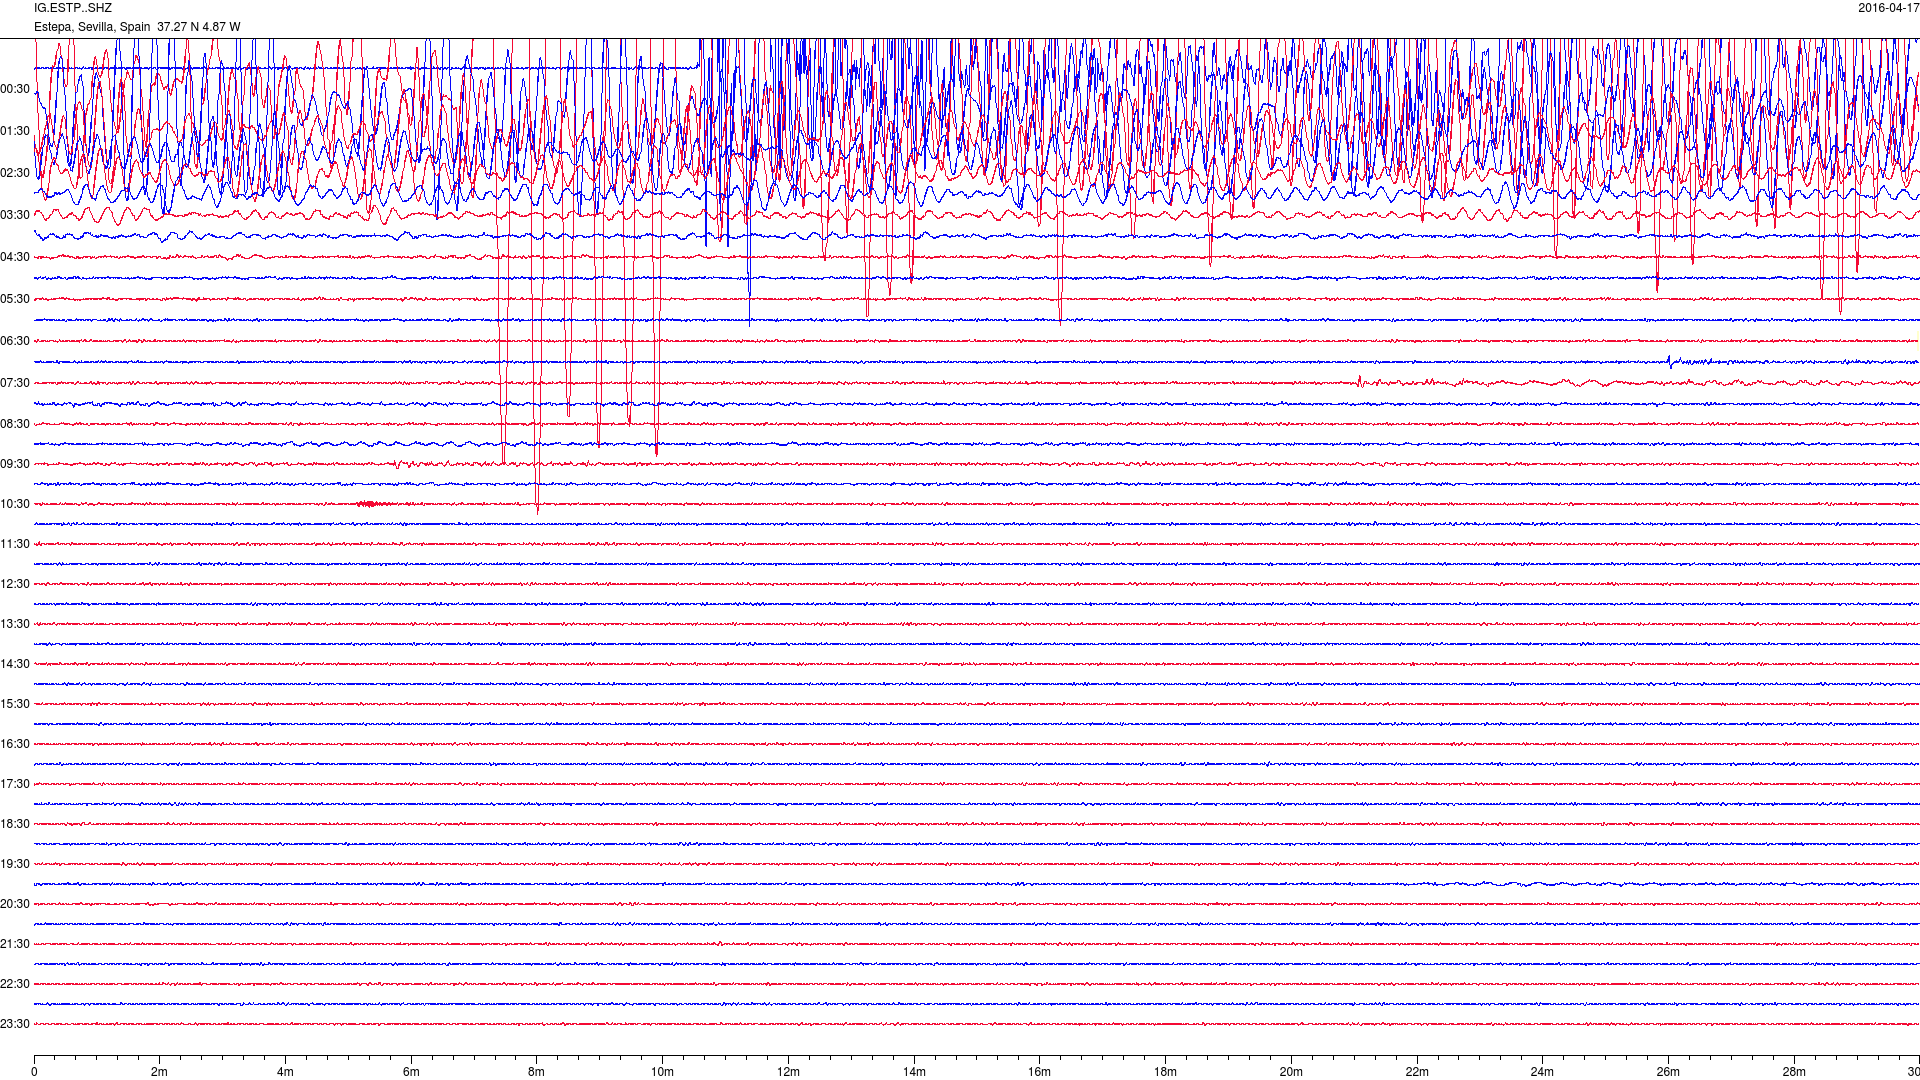Image resolution: width=1920 pixels, height=1080 pixels.
Task: Click the 14m axis tick label
Action: pos(914,1072)
